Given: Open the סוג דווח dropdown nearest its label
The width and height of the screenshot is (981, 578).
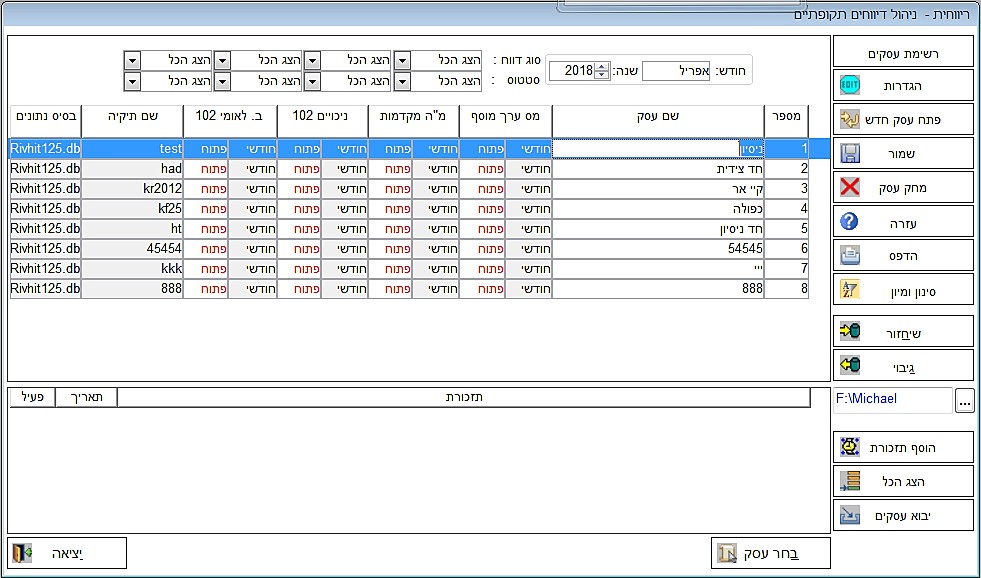Looking at the screenshot, I should pos(402,61).
